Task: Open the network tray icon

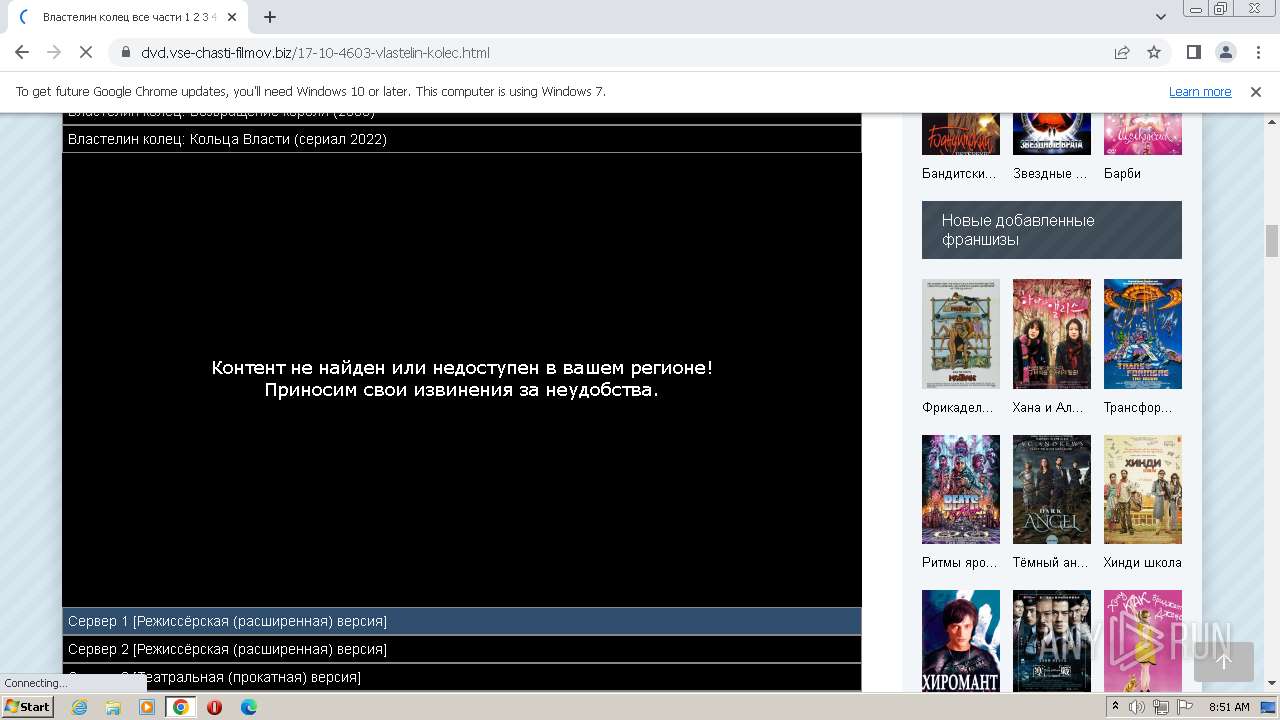Action: pyautogui.click(x=1161, y=707)
